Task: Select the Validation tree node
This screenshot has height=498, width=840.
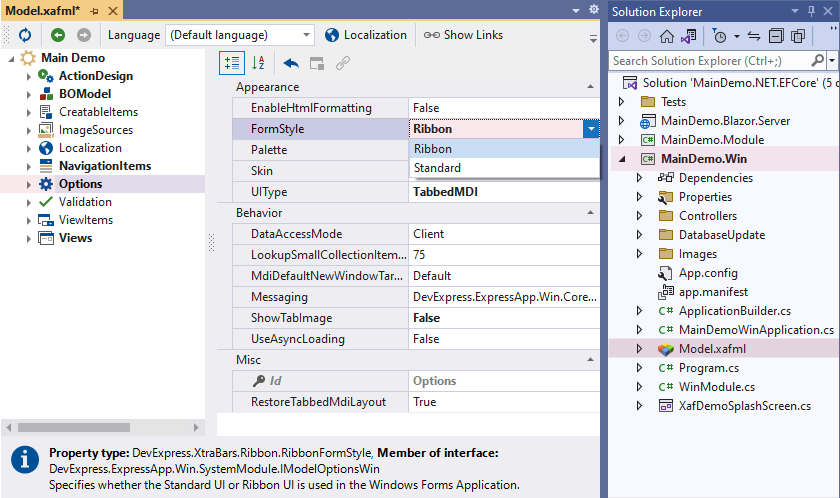Action: click(x=85, y=202)
